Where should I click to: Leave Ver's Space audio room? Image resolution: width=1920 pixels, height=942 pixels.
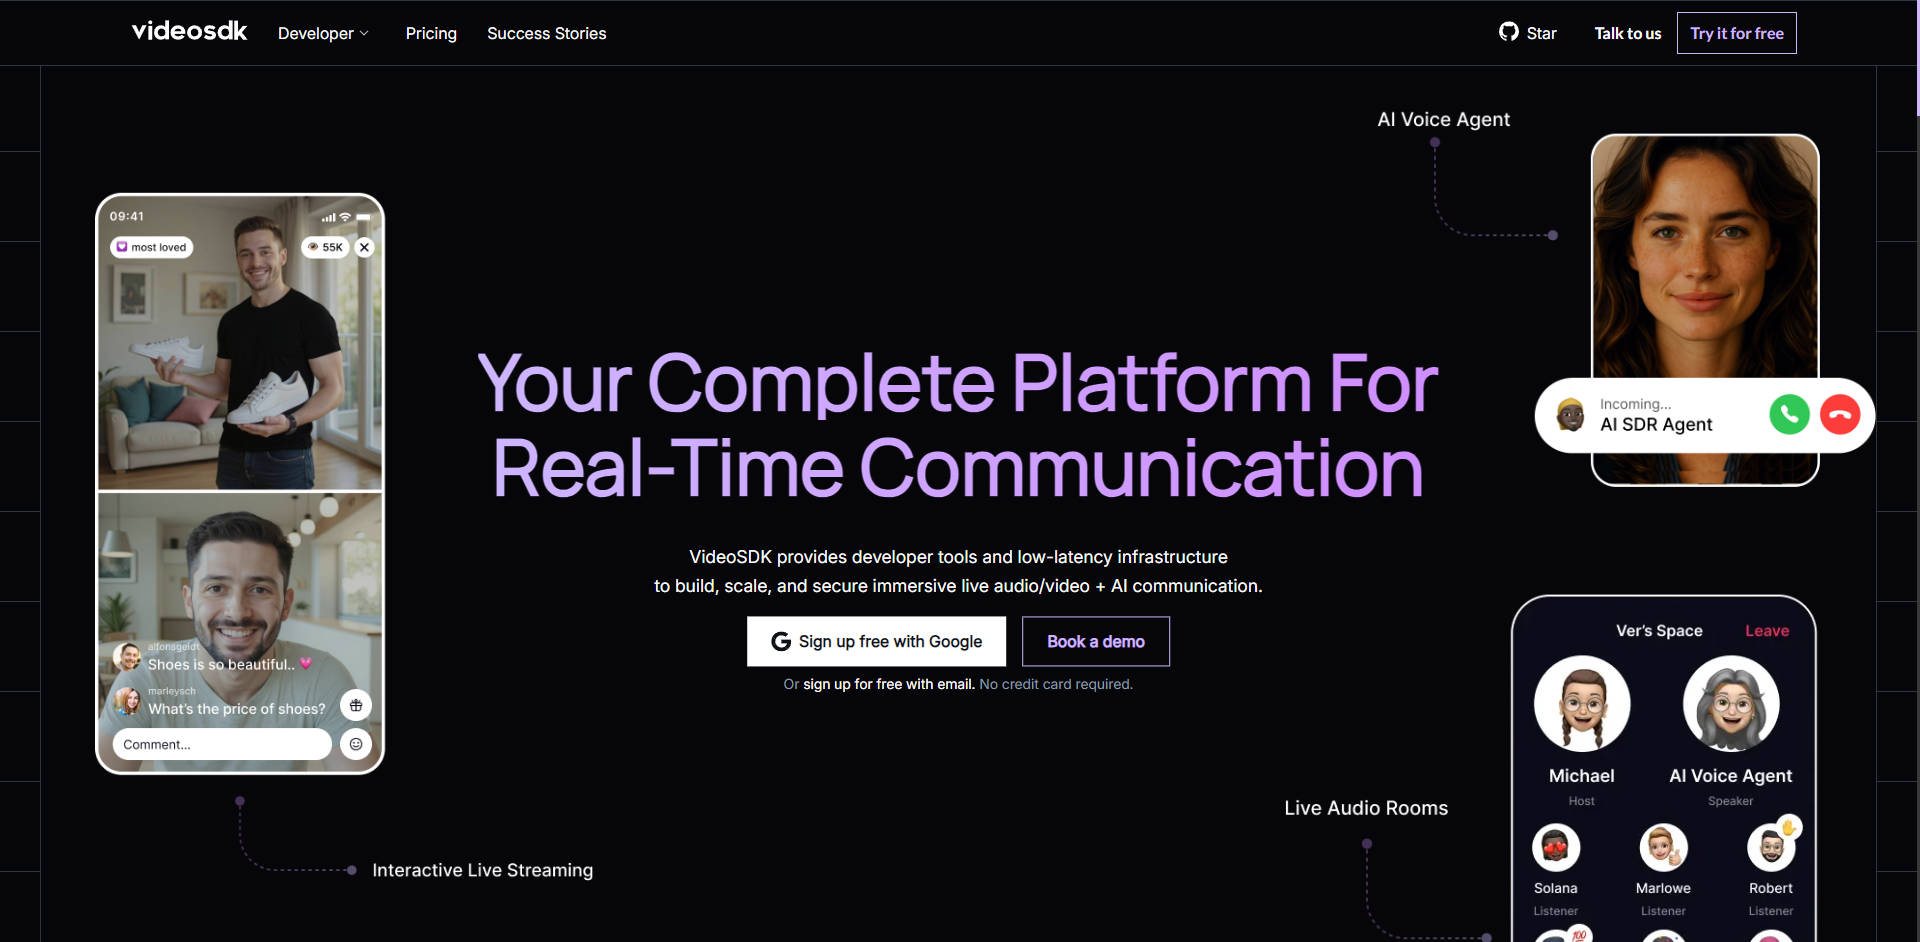point(1766,631)
